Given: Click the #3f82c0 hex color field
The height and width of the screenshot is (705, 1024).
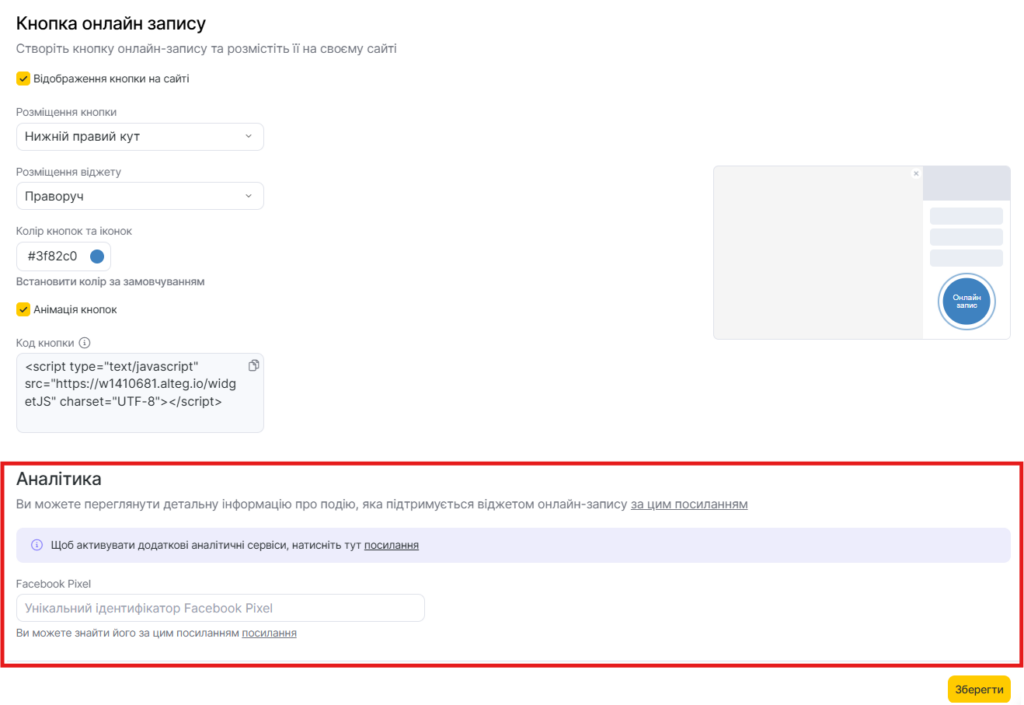Looking at the screenshot, I should (52, 256).
